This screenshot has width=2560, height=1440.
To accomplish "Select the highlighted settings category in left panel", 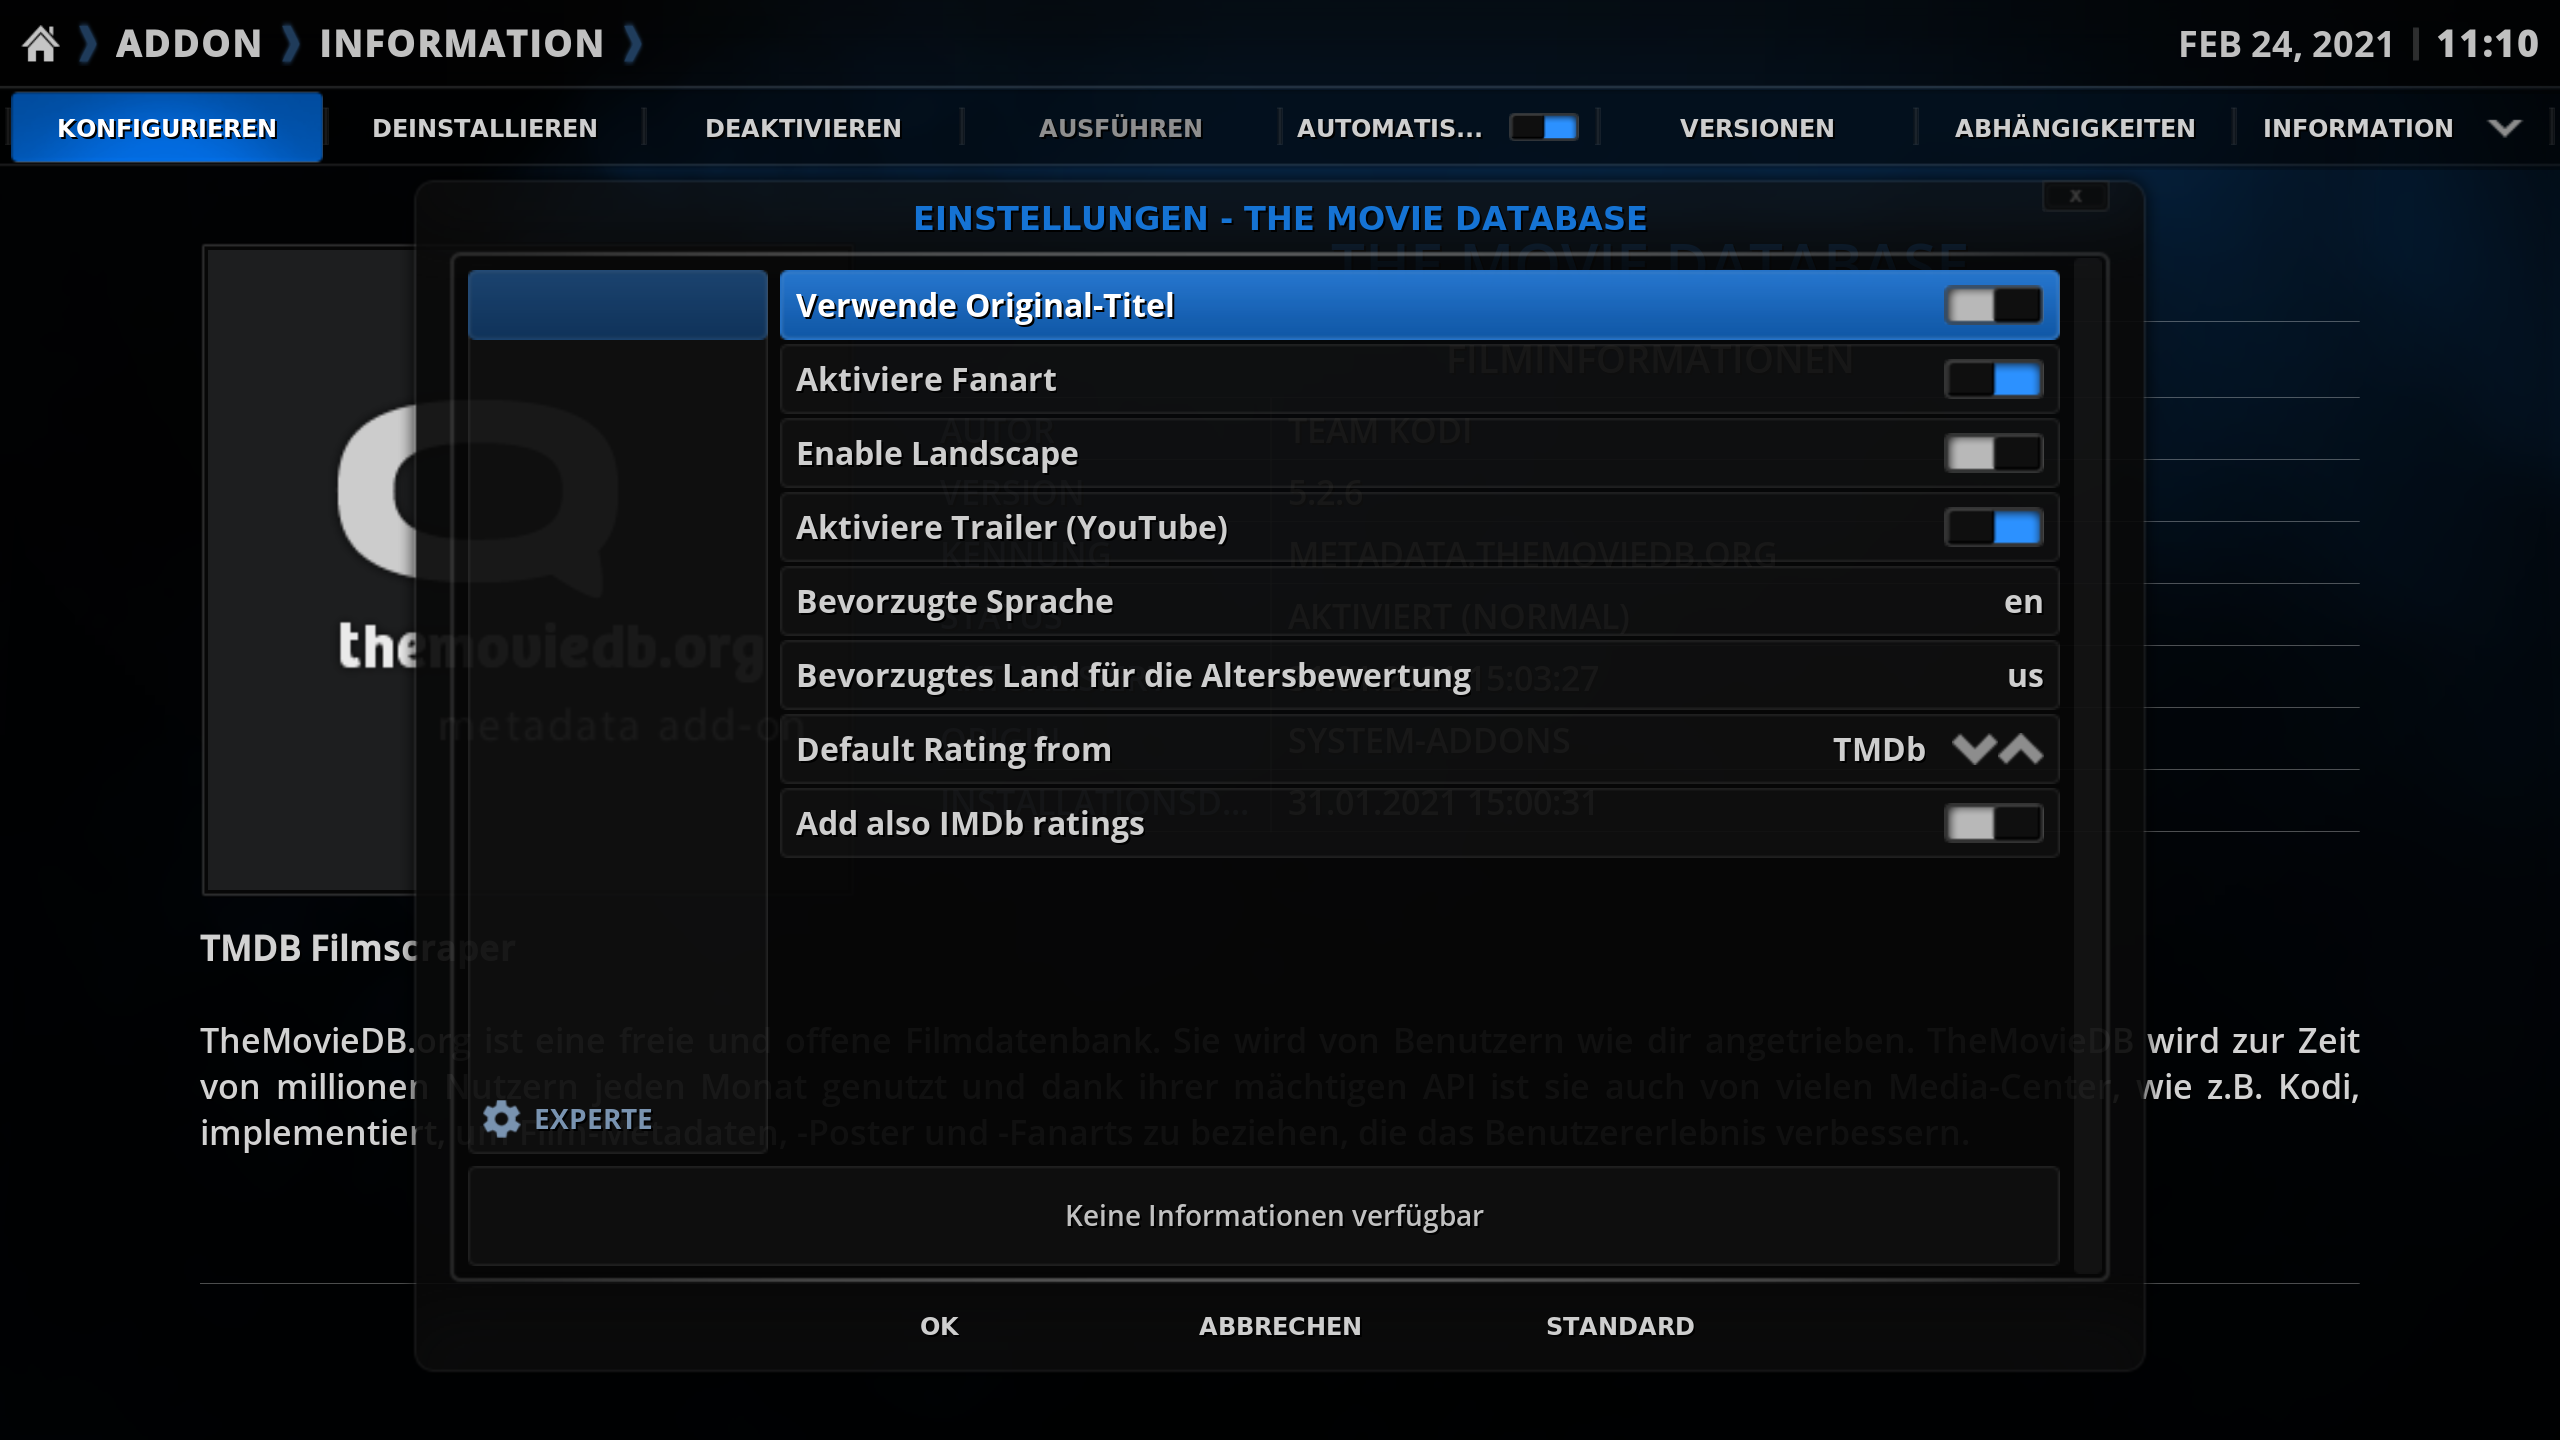I will [618, 305].
